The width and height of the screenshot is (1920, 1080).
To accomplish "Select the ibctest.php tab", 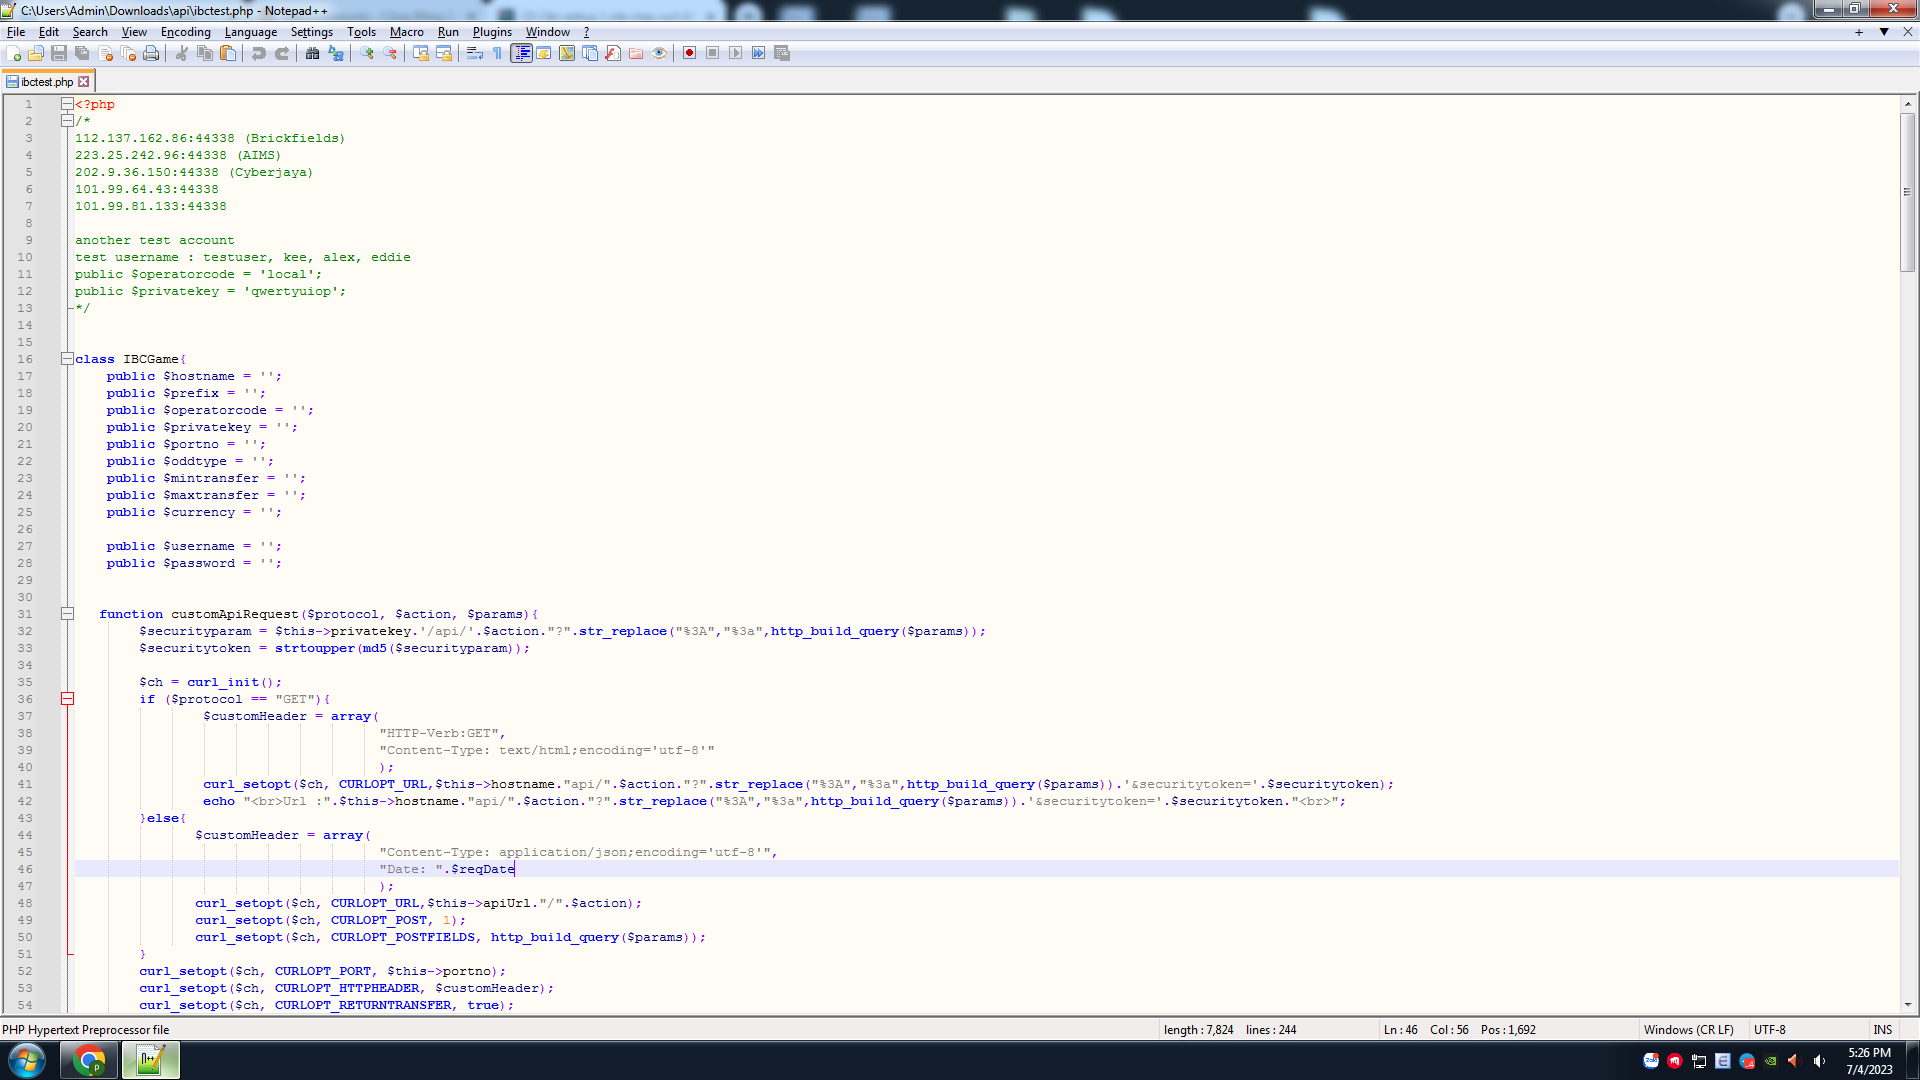I will pyautogui.click(x=47, y=82).
